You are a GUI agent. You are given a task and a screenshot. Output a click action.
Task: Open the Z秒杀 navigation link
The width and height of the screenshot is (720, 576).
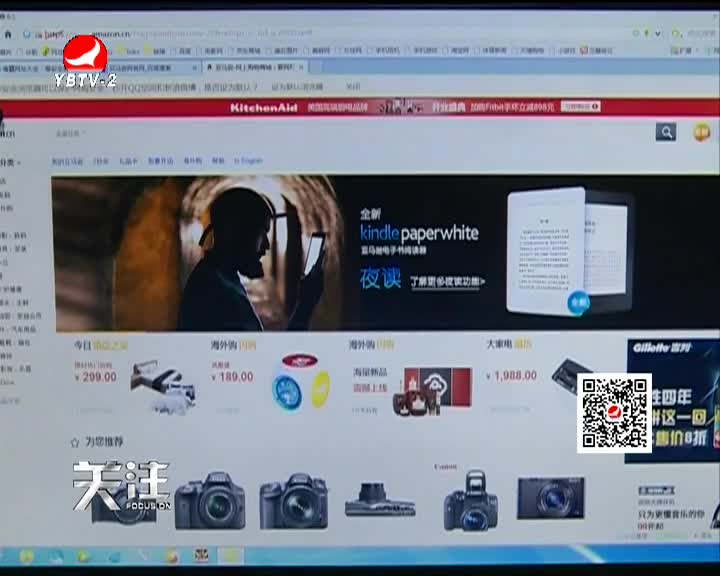(101, 161)
